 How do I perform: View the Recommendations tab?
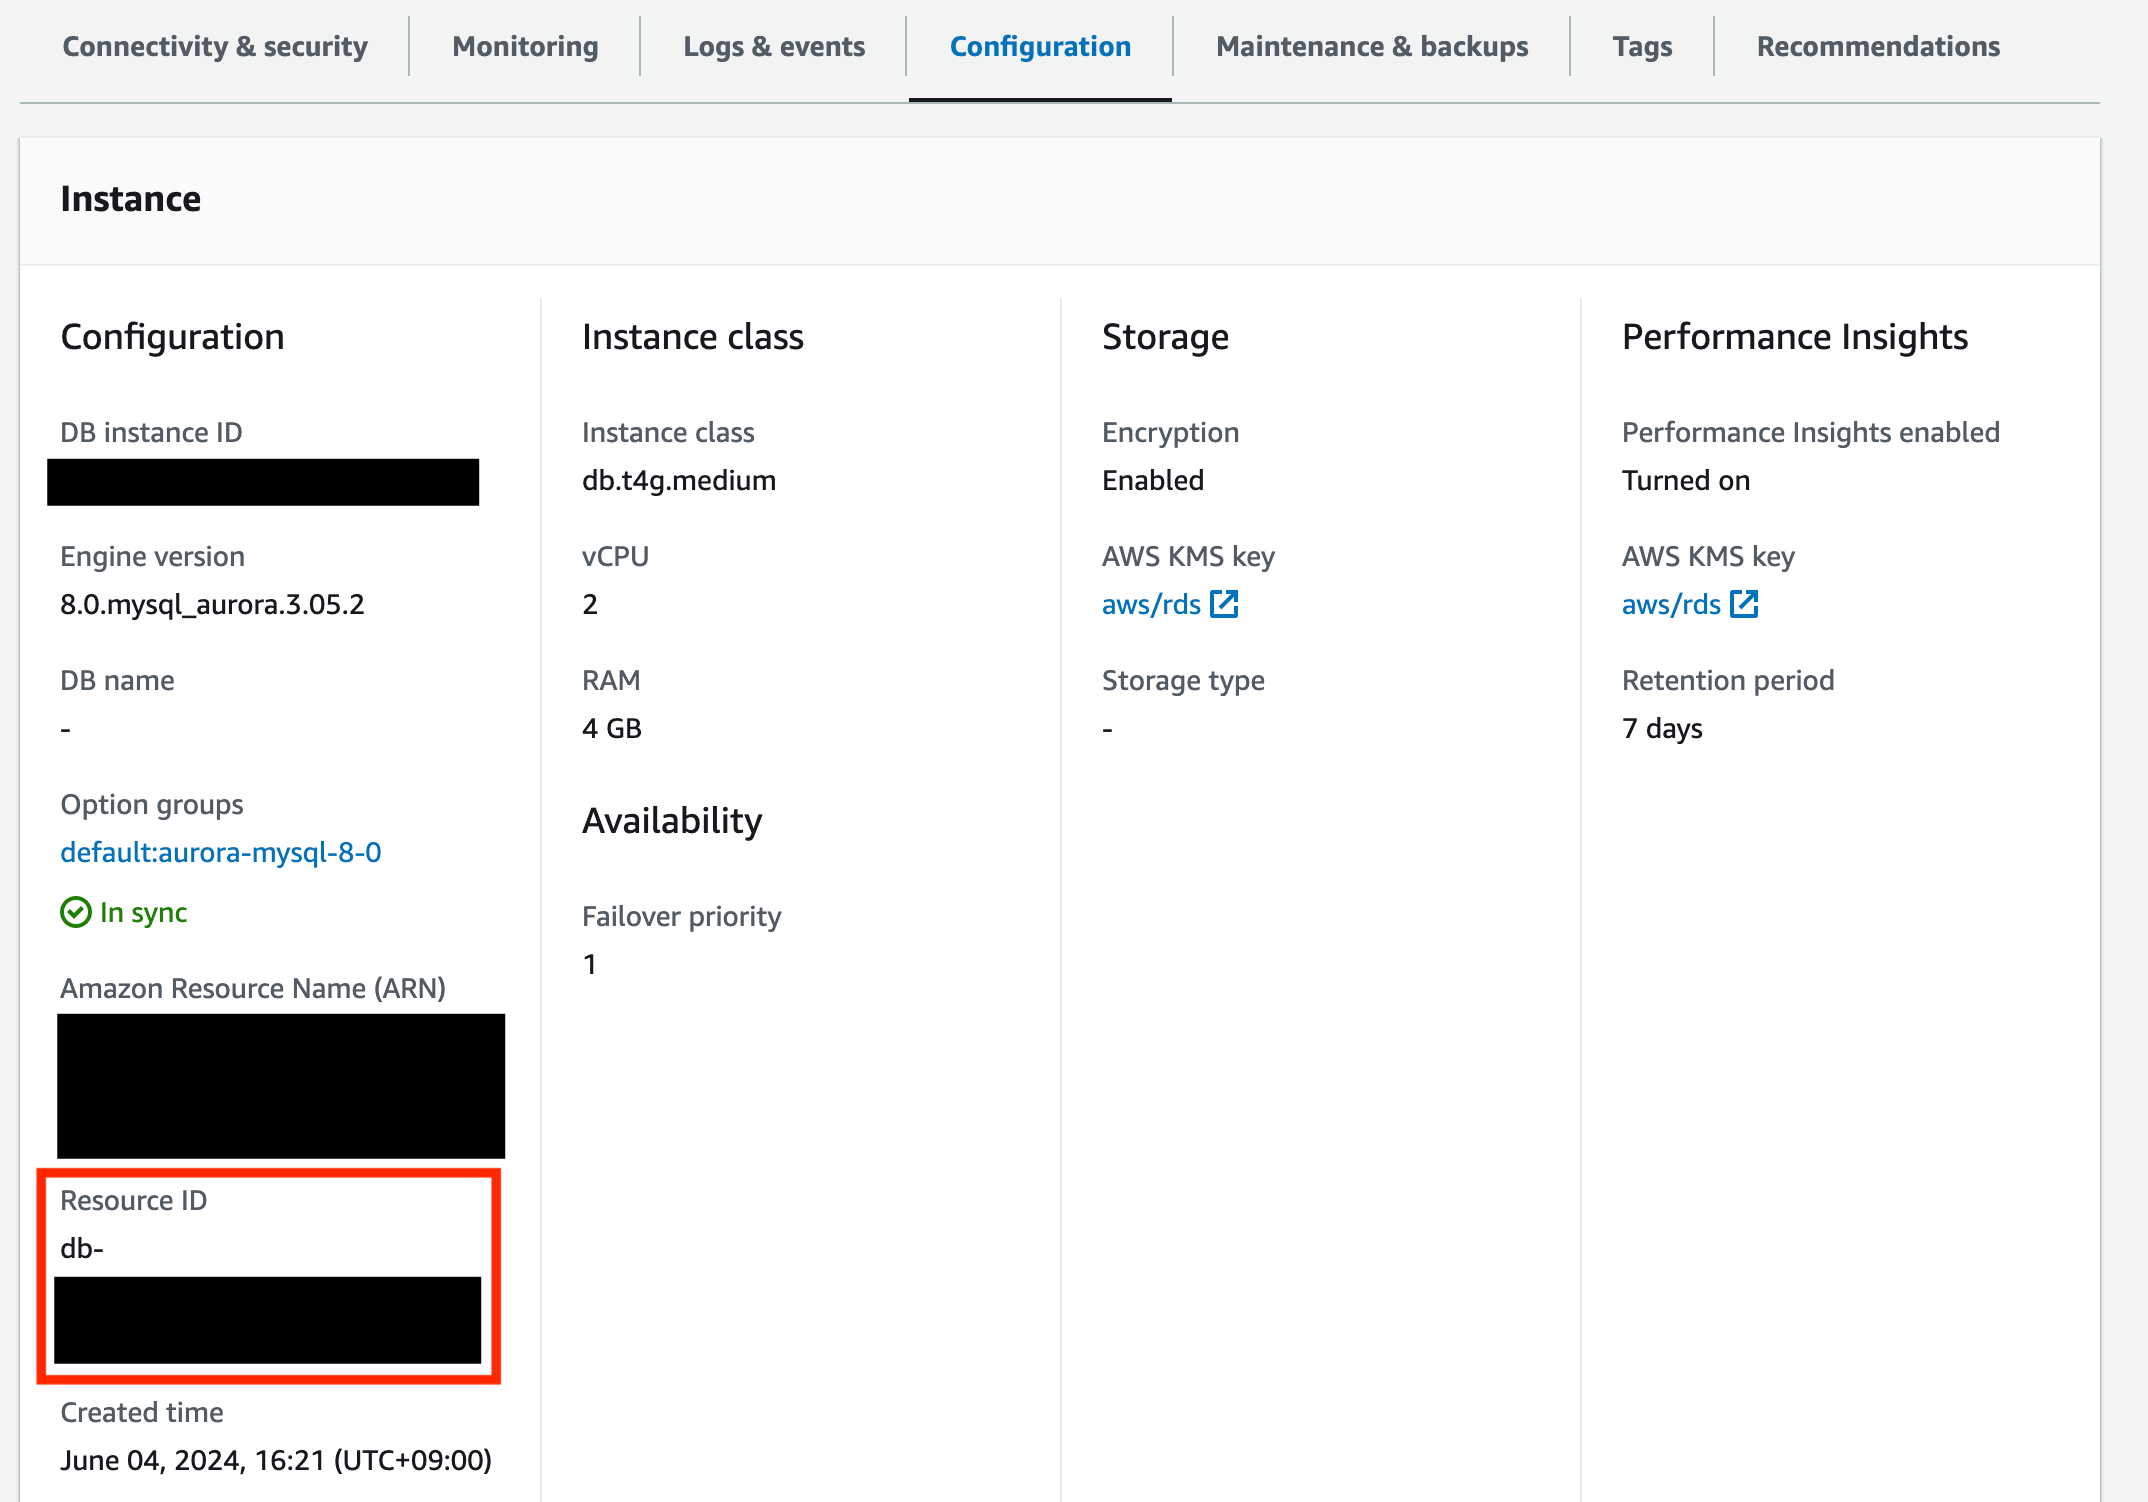1878,47
